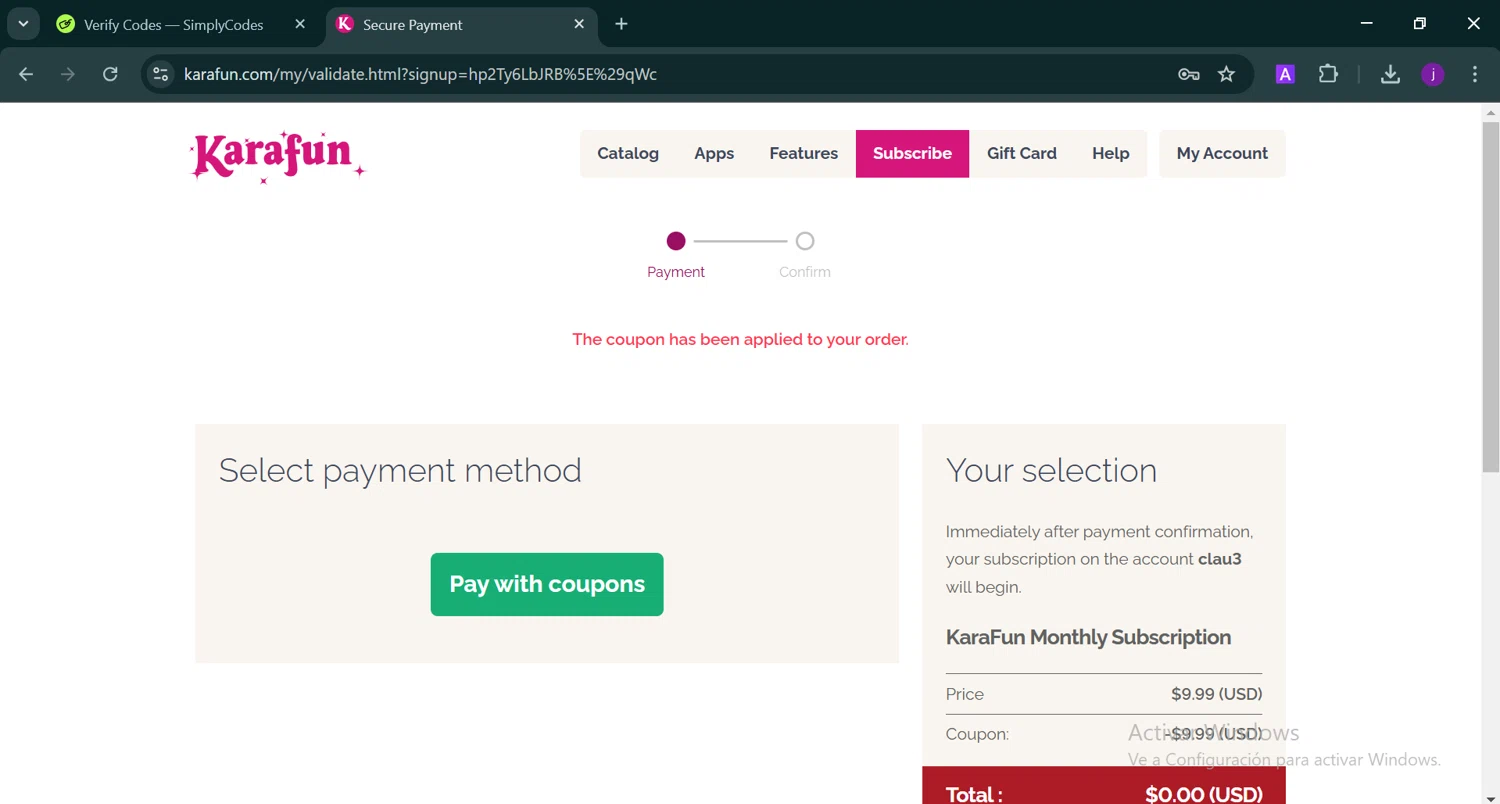The image size is (1500, 804).
Task: Click the Price $9.99 (USD) value
Action: coord(1216,694)
